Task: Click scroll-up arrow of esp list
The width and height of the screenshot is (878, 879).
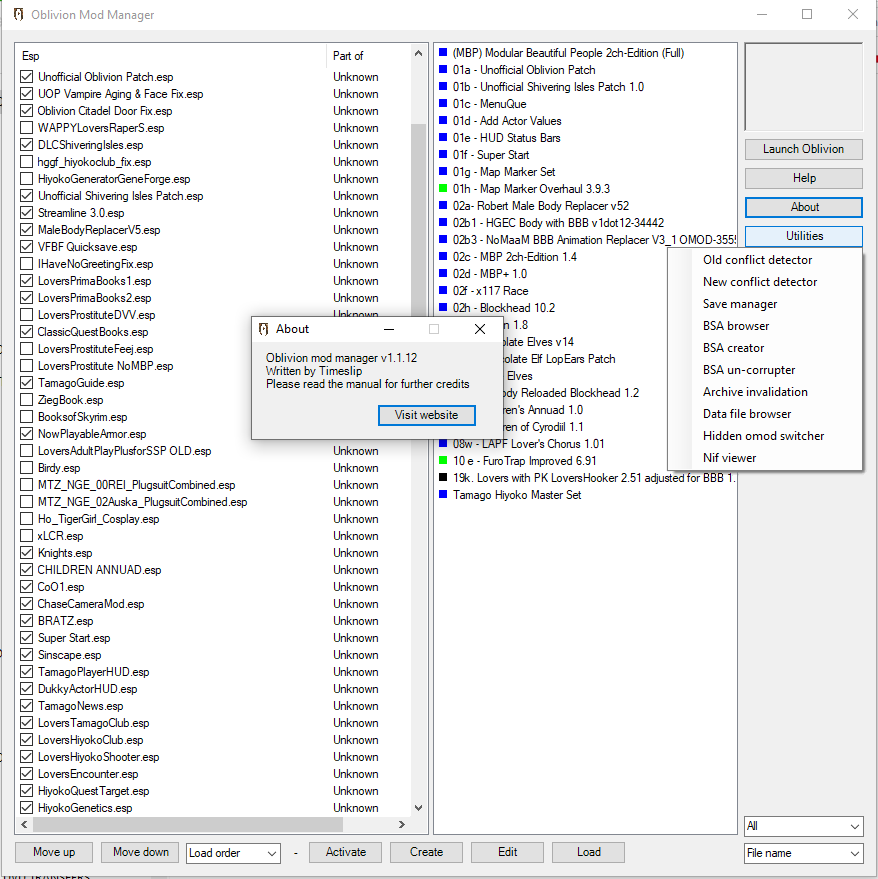Action: pos(418,53)
